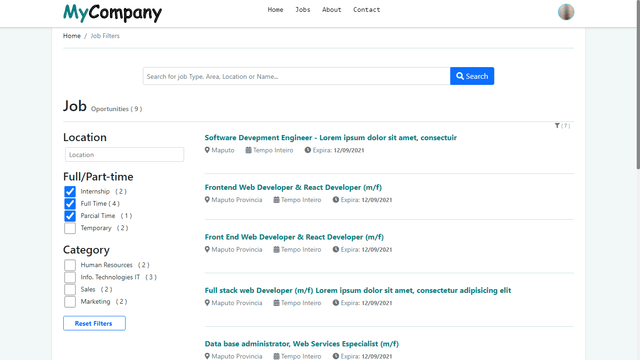Screen dimensions: 640x360
Task: Click clock icon under Data base administrator
Action: [336, 356]
